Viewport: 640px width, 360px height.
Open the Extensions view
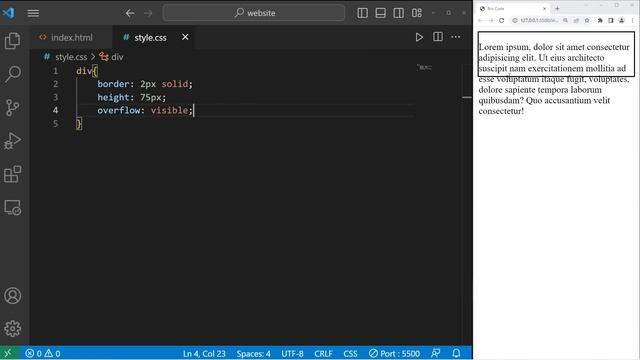pyautogui.click(x=13, y=174)
